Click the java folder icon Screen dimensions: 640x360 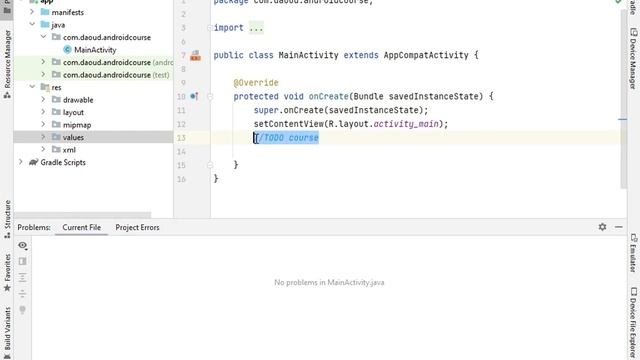pyautogui.click(x=45, y=25)
